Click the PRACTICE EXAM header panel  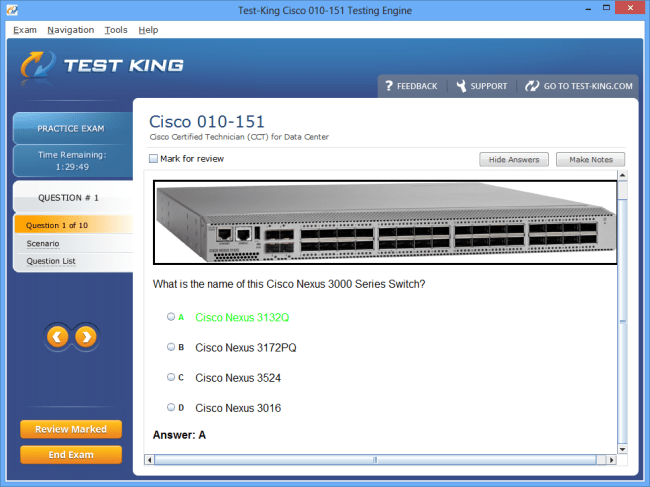(73, 128)
